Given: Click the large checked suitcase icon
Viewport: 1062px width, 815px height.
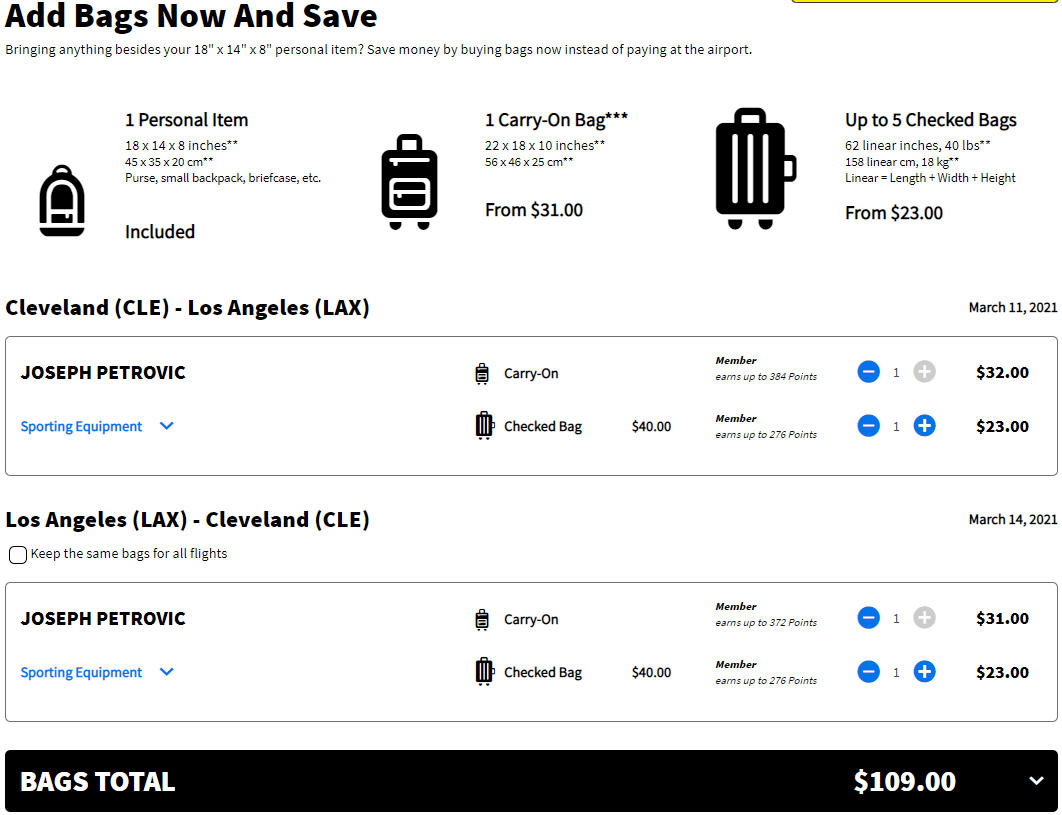Looking at the screenshot, I should (x=755, y=169).
